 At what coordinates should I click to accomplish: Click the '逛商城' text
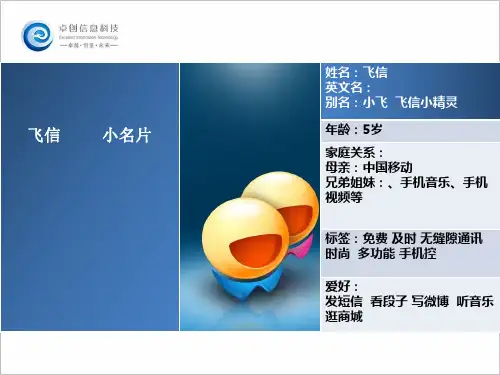[x=344, y=316]
